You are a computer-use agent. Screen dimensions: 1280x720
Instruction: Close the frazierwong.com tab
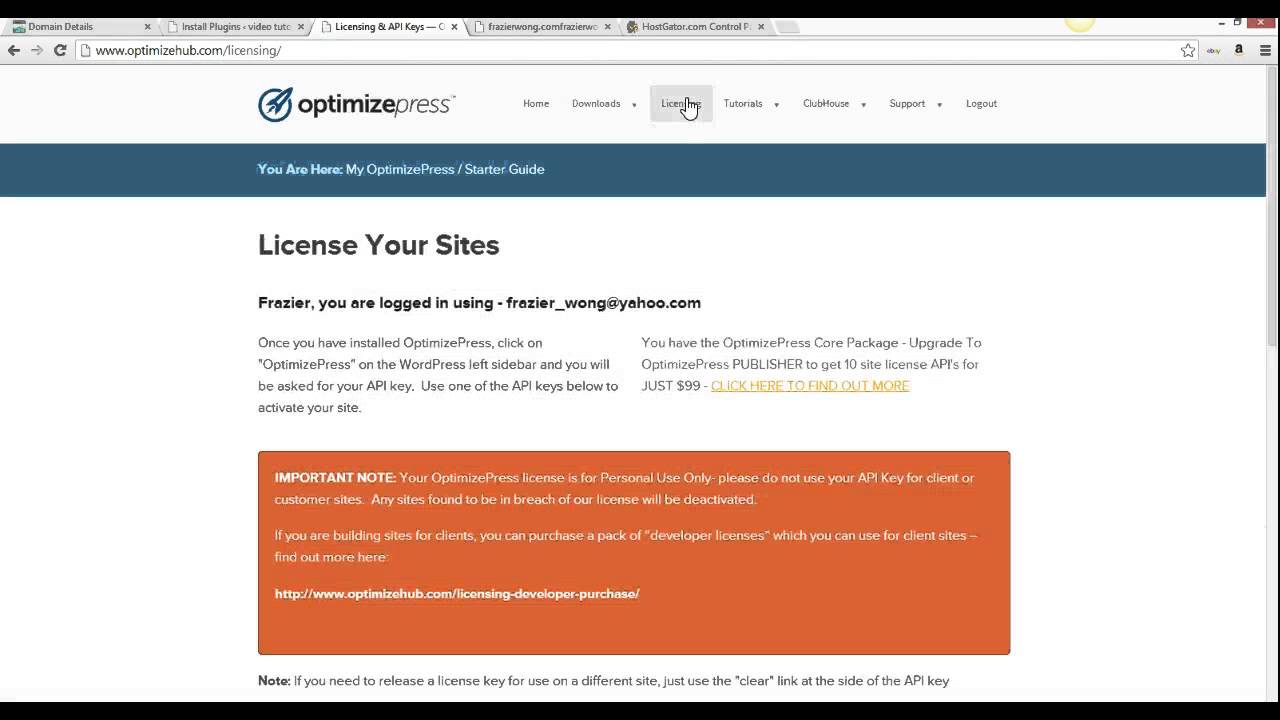click(x=607, y=27)
